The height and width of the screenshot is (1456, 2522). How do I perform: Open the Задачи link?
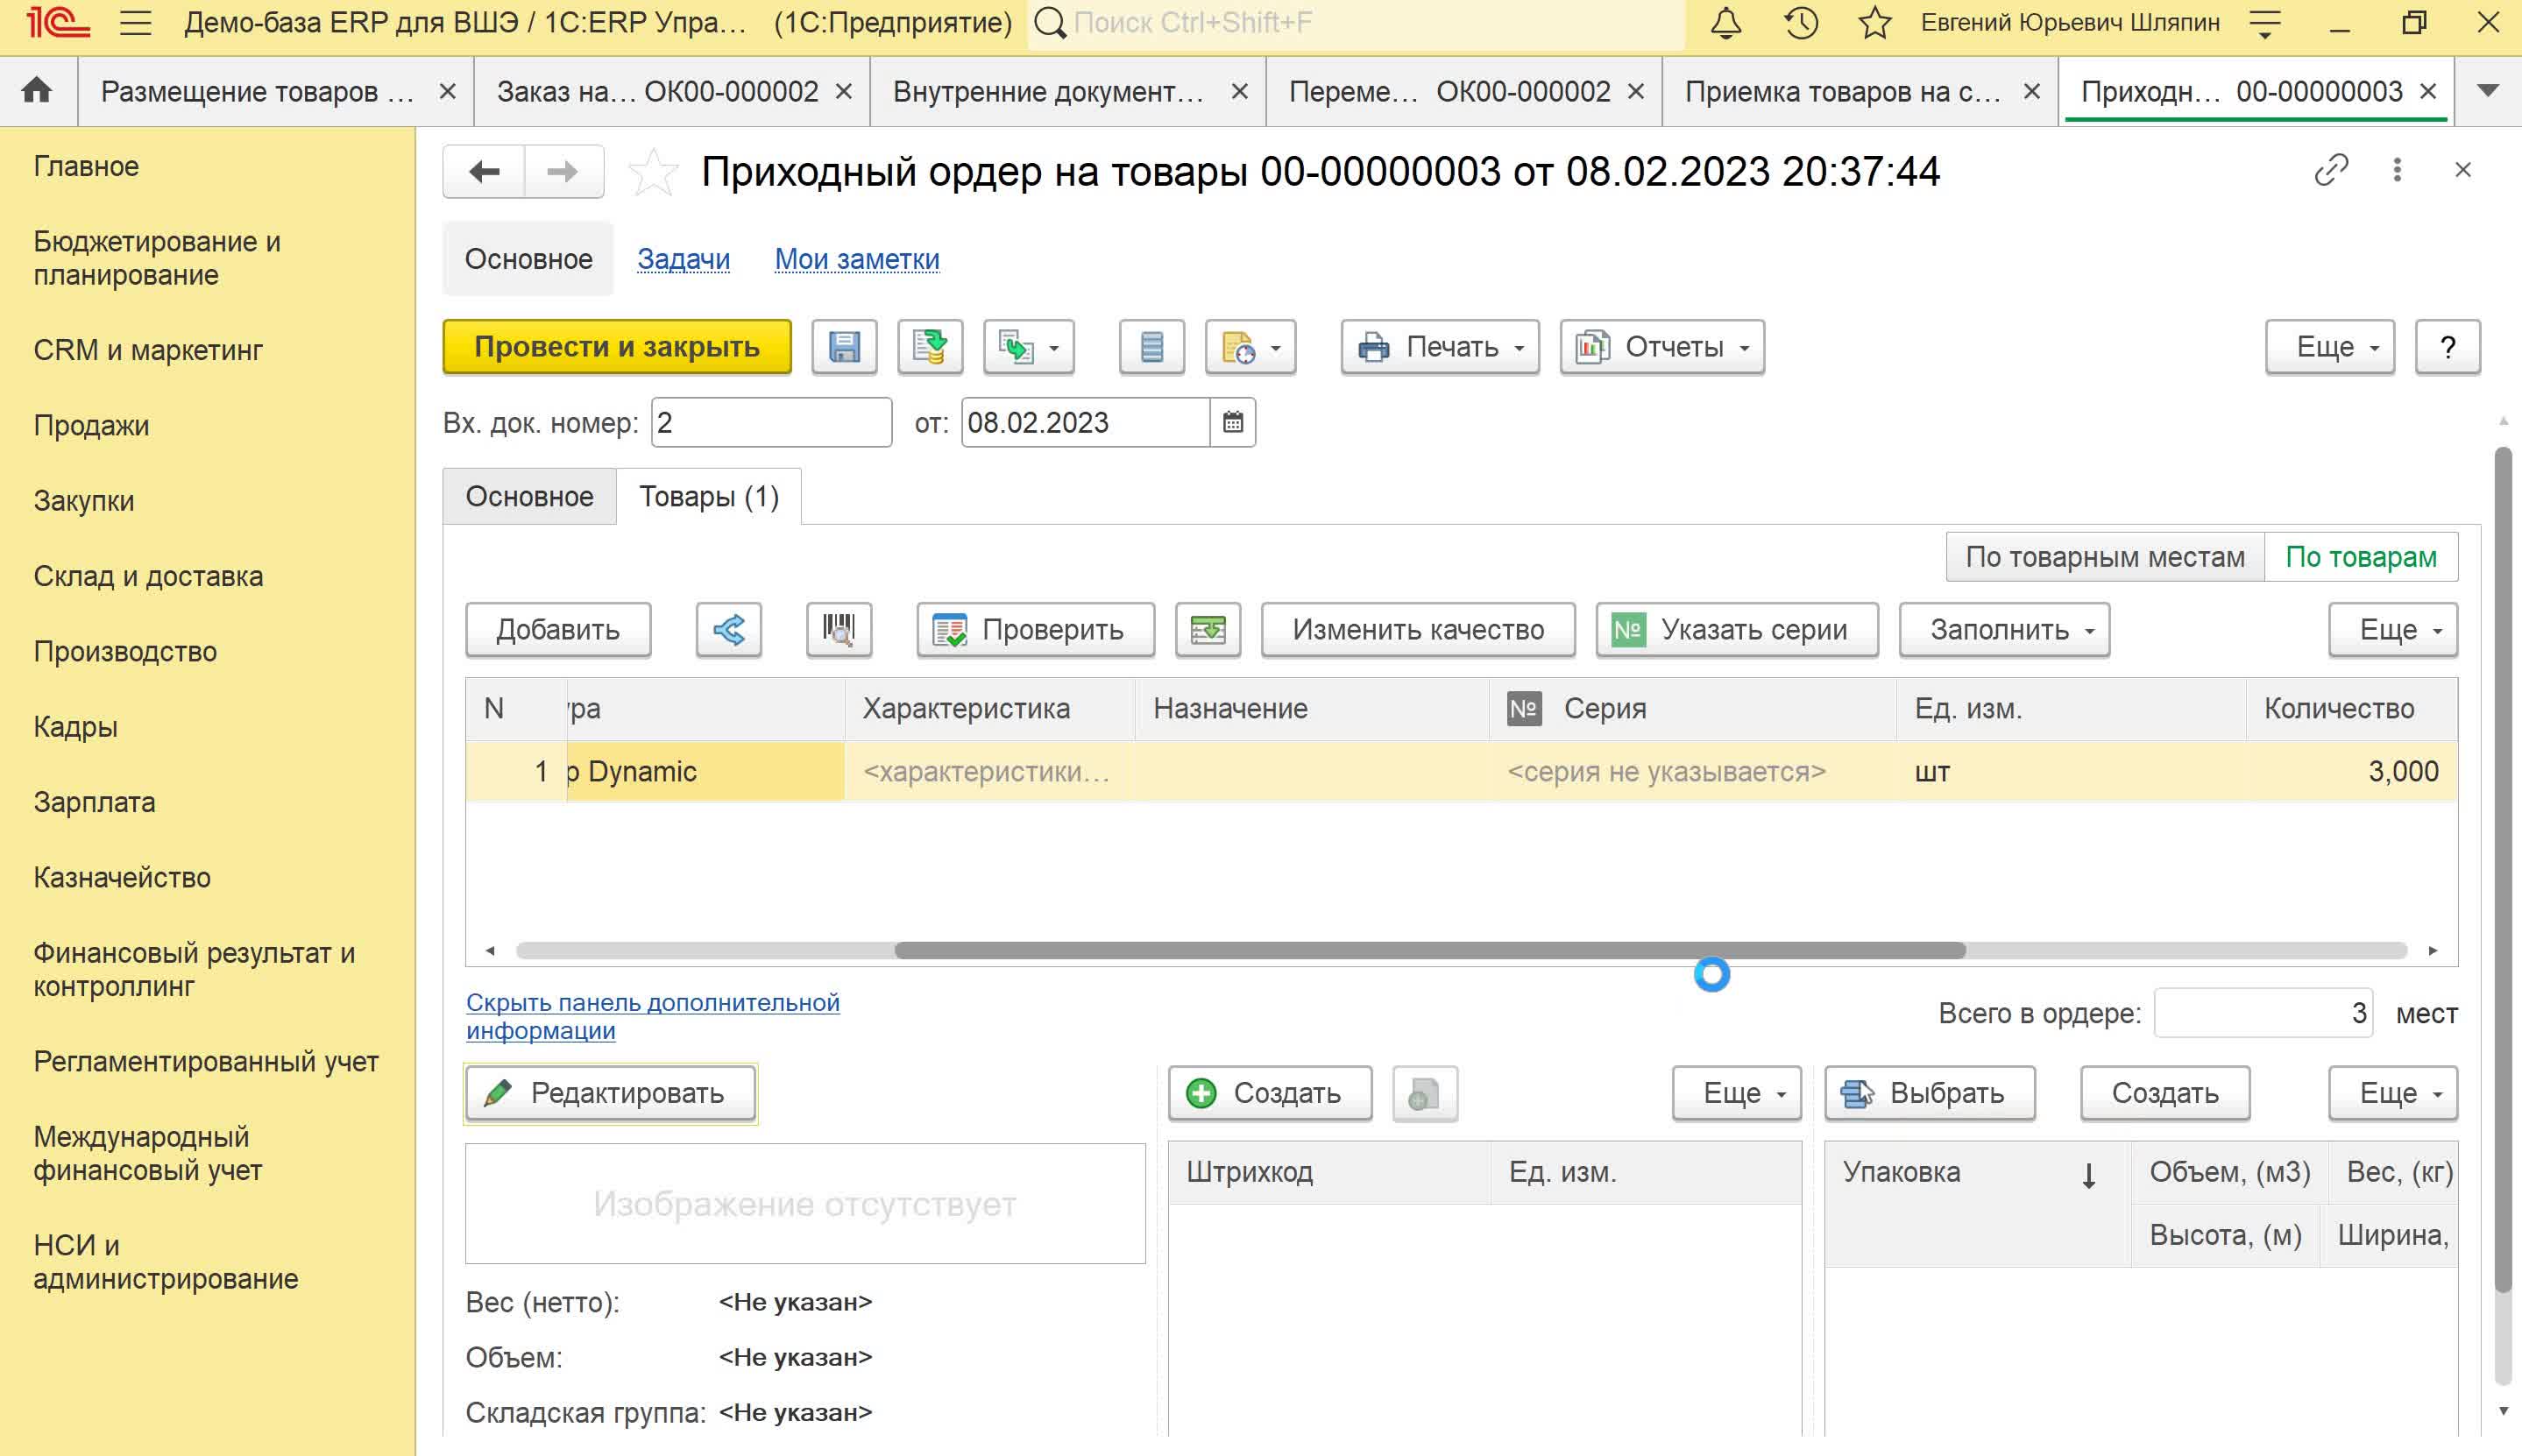(684, 259)
